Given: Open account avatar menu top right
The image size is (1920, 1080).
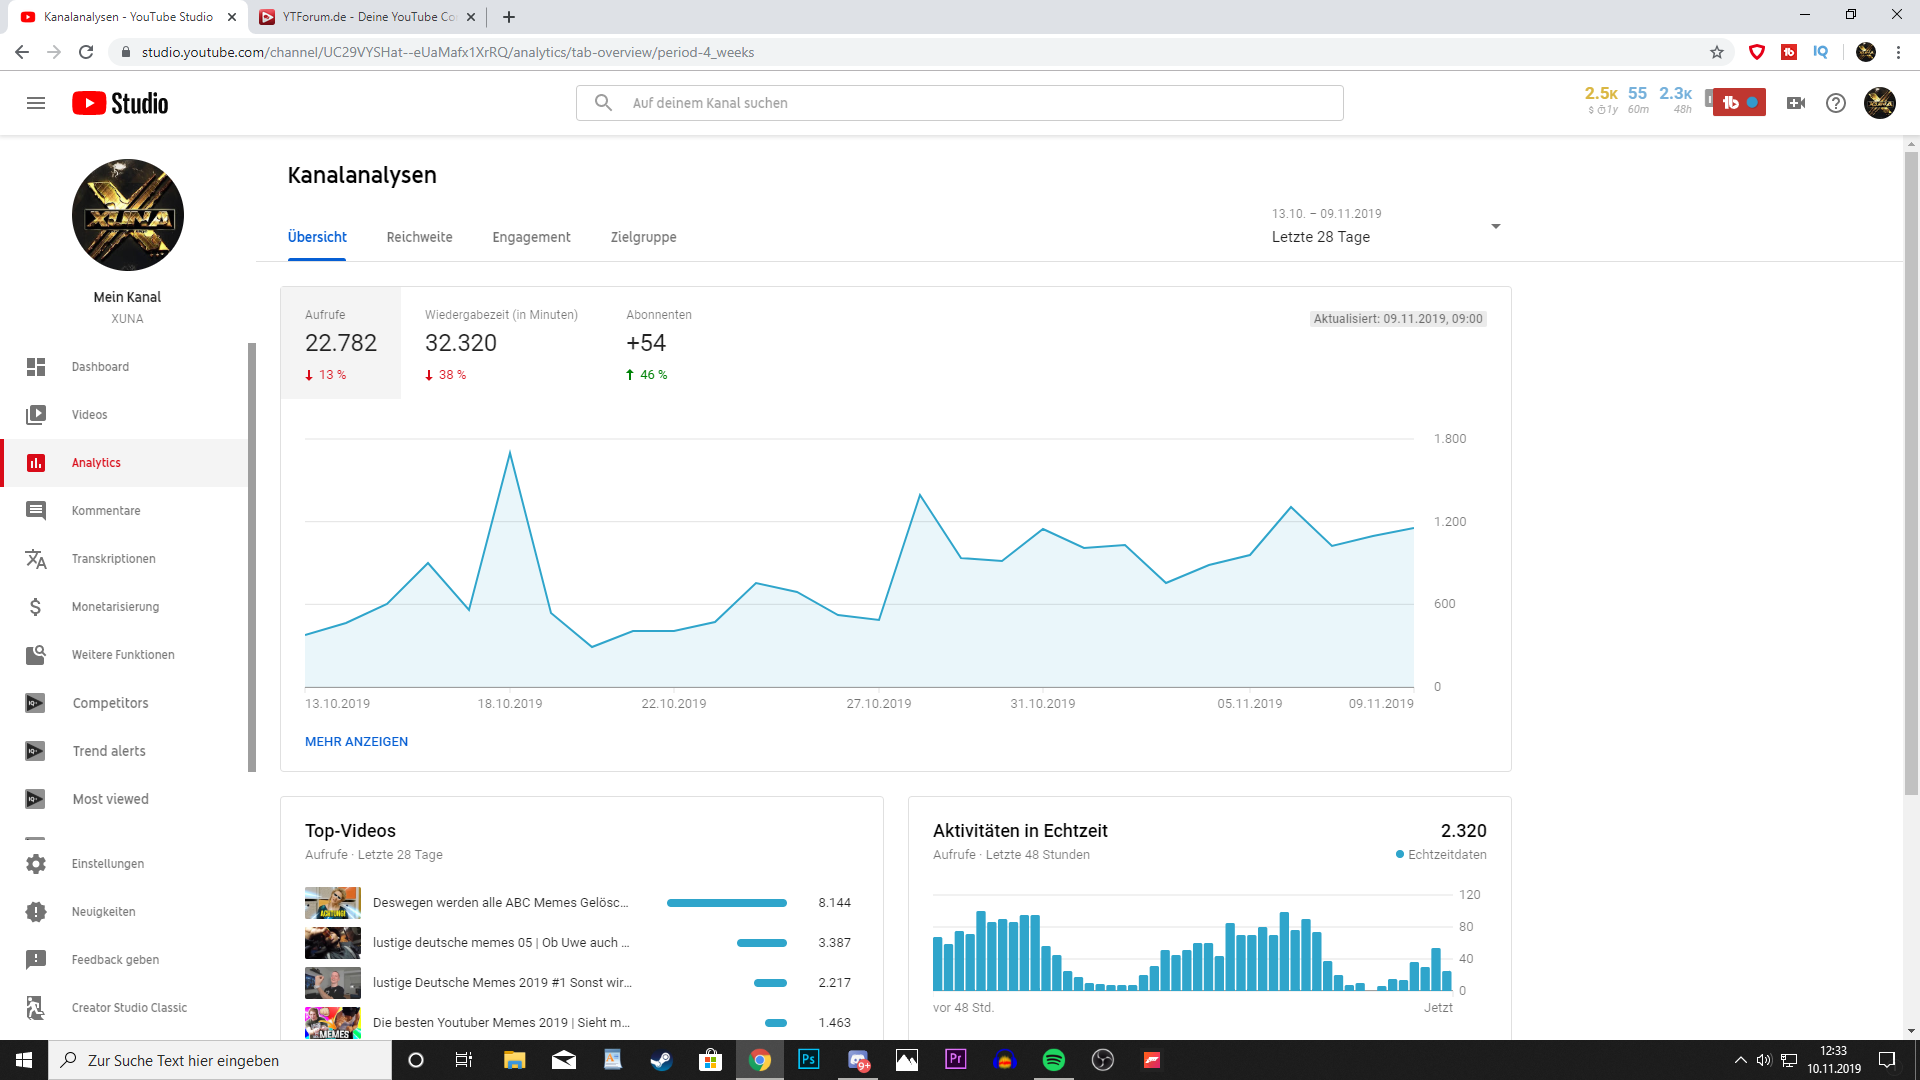Looking at the screenshot, I should tap(1879, 103).
